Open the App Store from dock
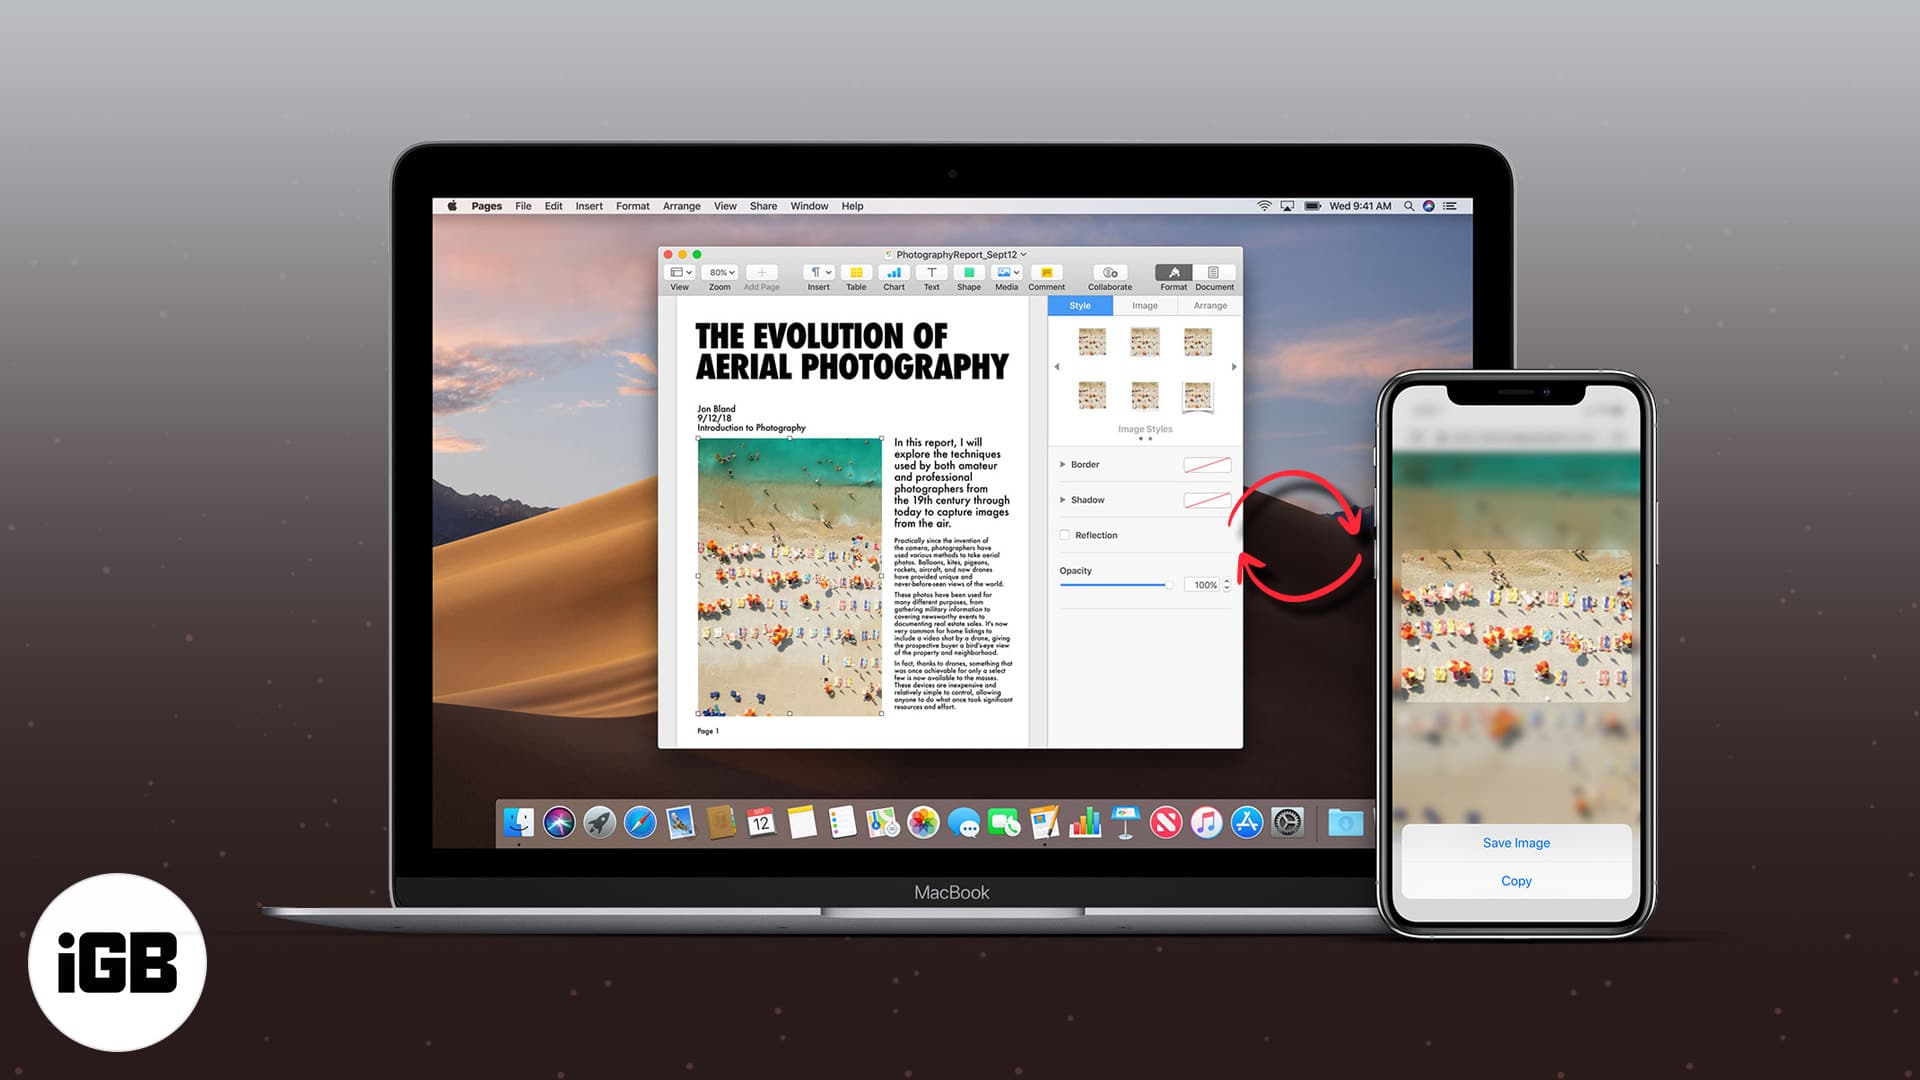The height and width of the screenshot is (1080, 1920). (x=1247, y=823)
